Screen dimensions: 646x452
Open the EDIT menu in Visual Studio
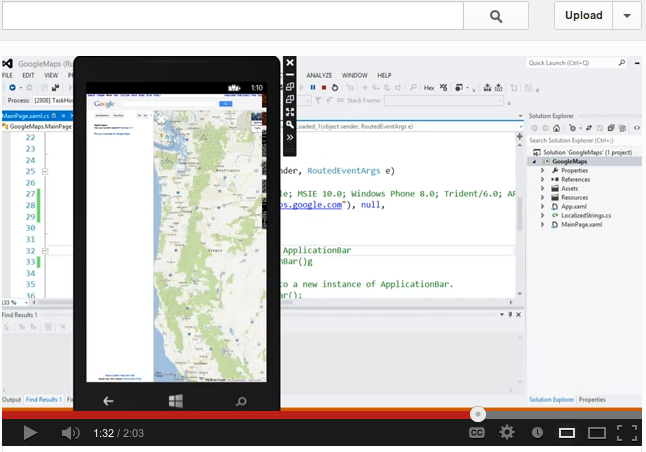28,75
